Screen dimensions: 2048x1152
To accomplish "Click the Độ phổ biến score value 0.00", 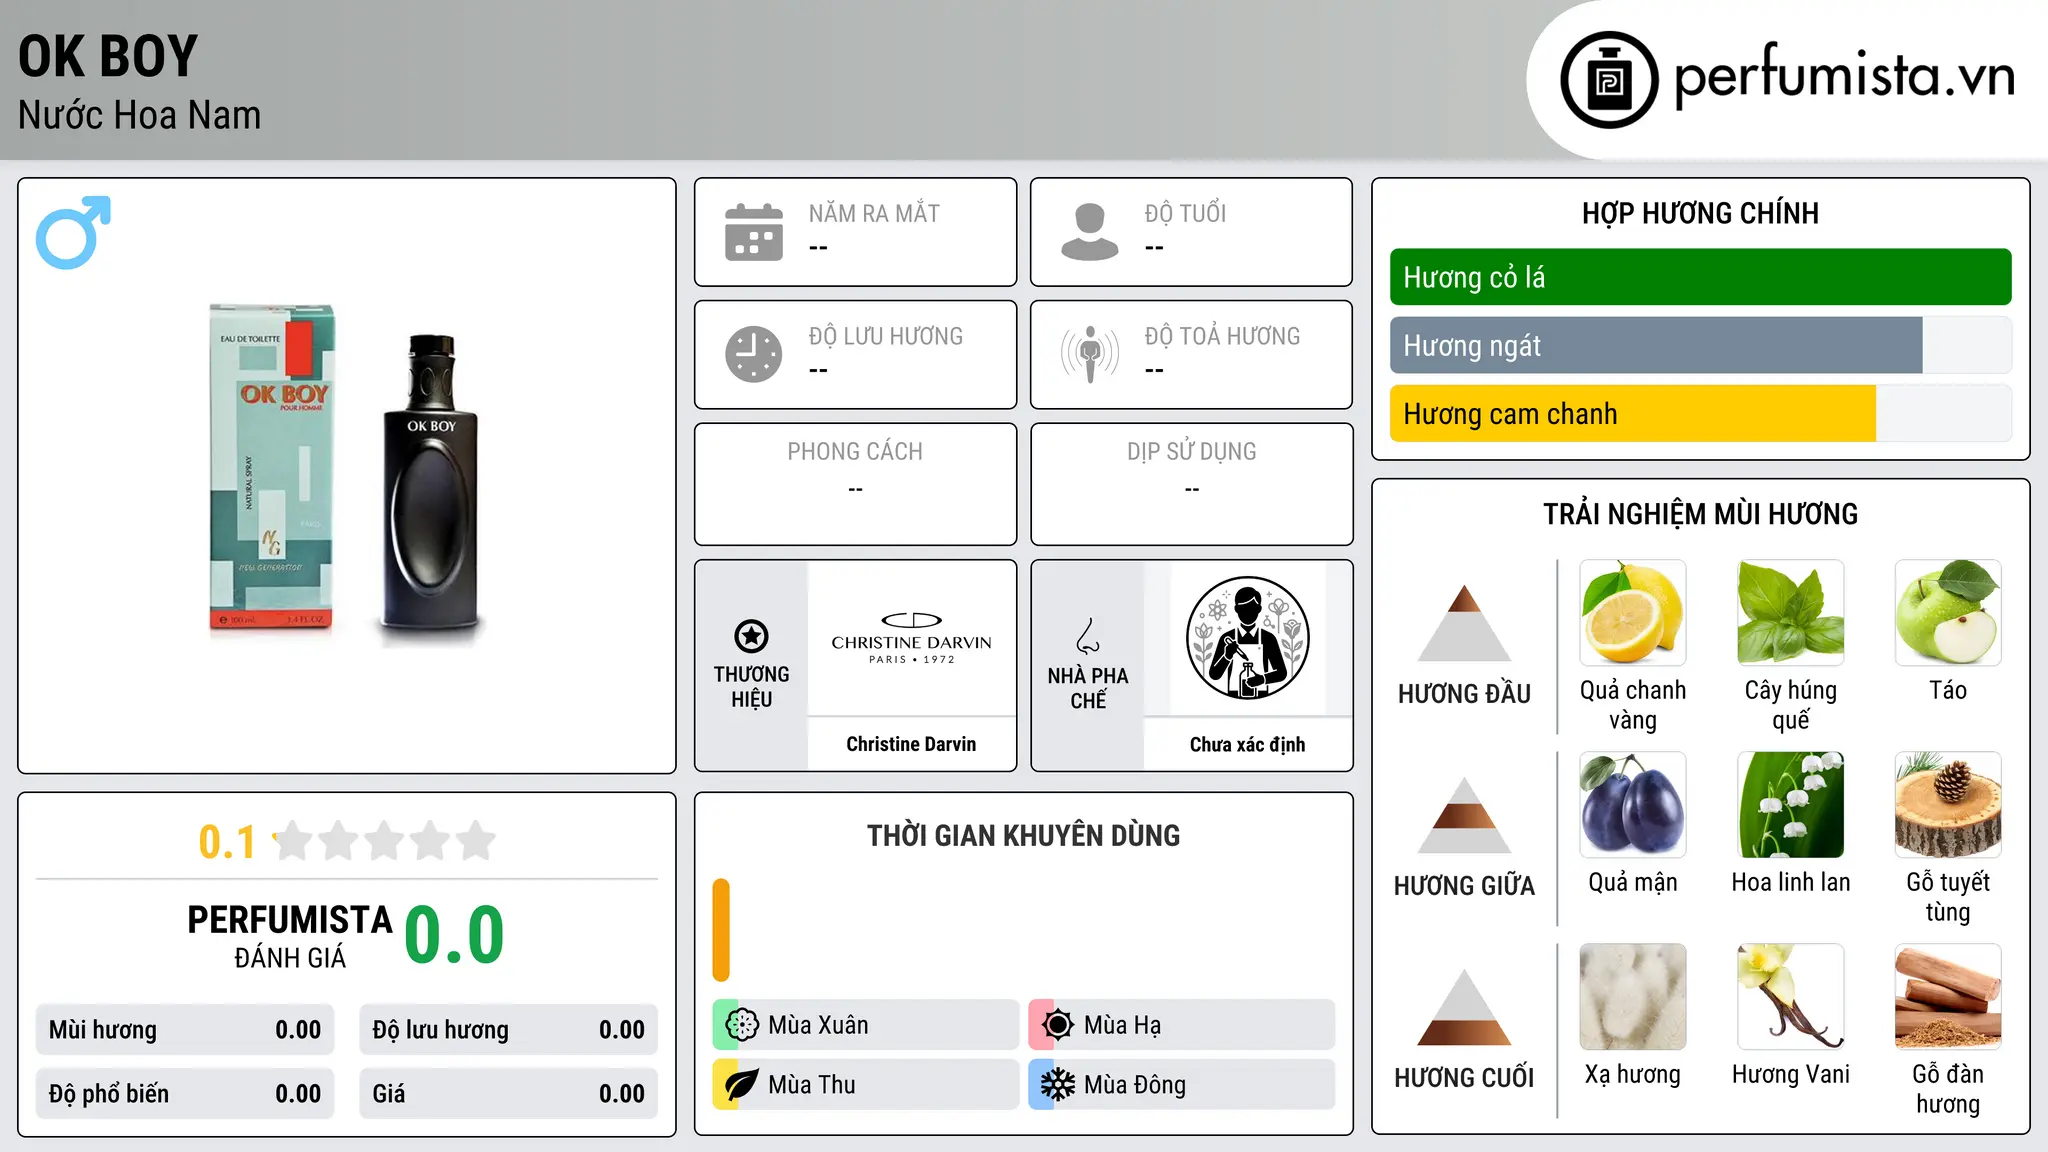I will (x=298, y=1094).
